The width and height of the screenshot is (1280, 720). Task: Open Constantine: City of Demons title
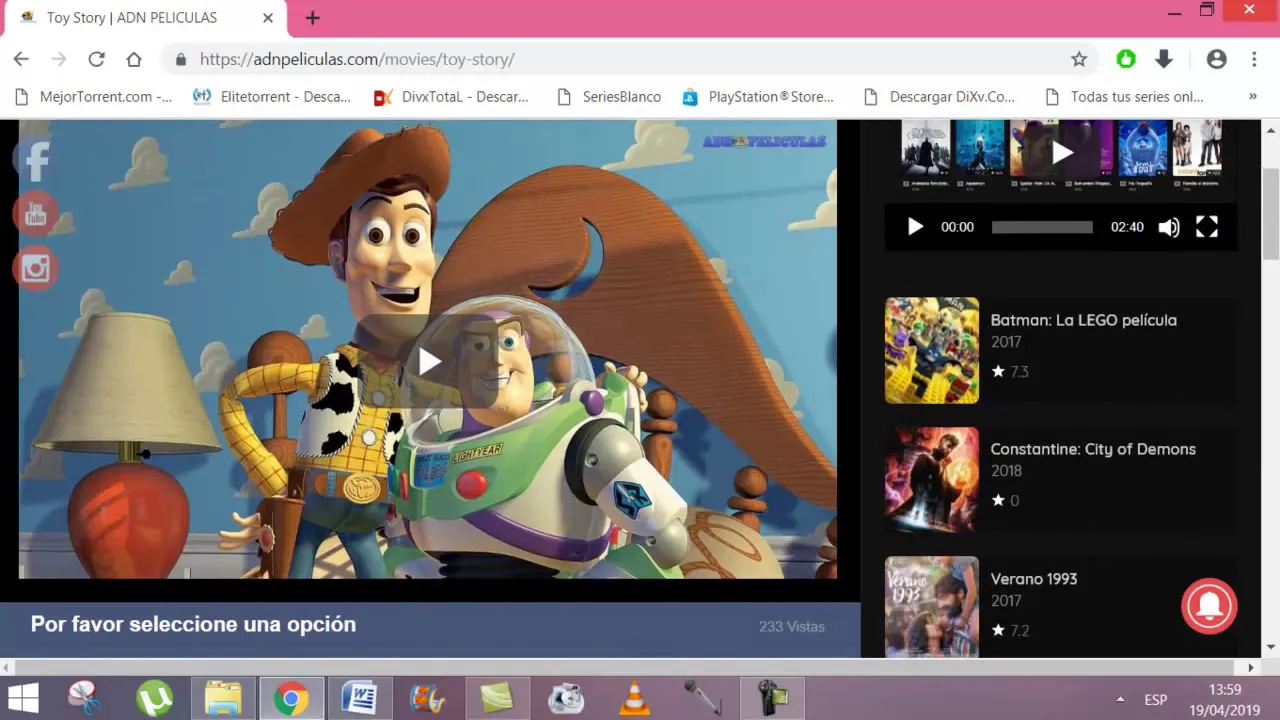(x=1093, y=449)
